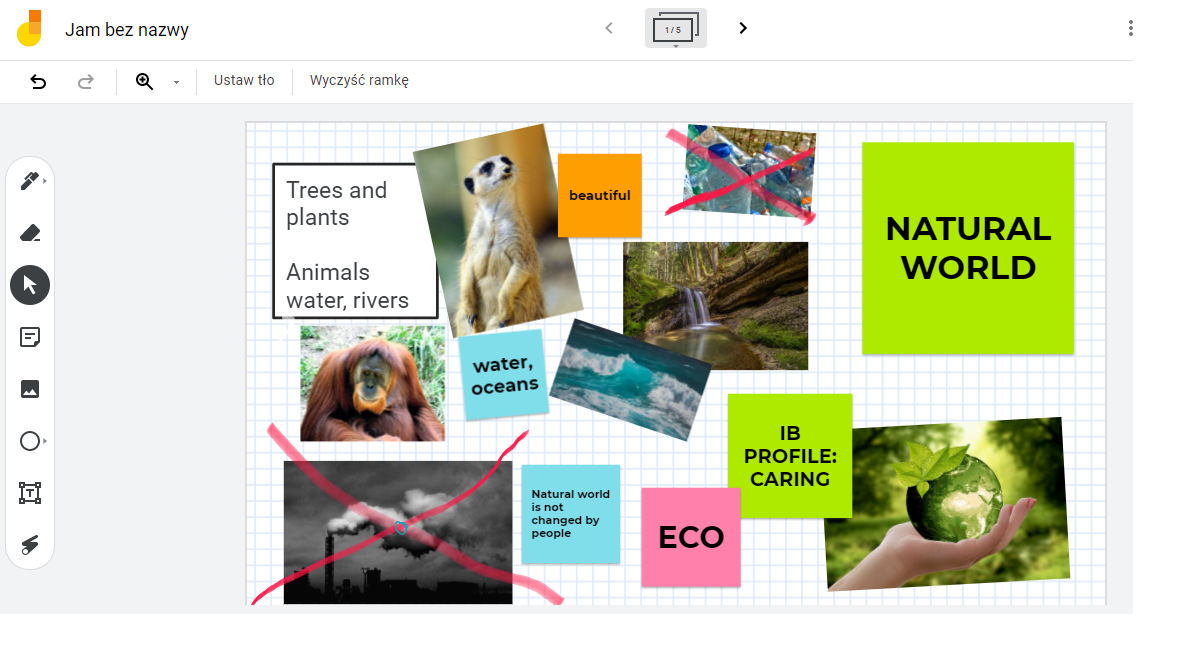Viewport: 1184px width, 666px height.
Task: Select the pink ECO sticky note
Action: (x=690, y=537)
